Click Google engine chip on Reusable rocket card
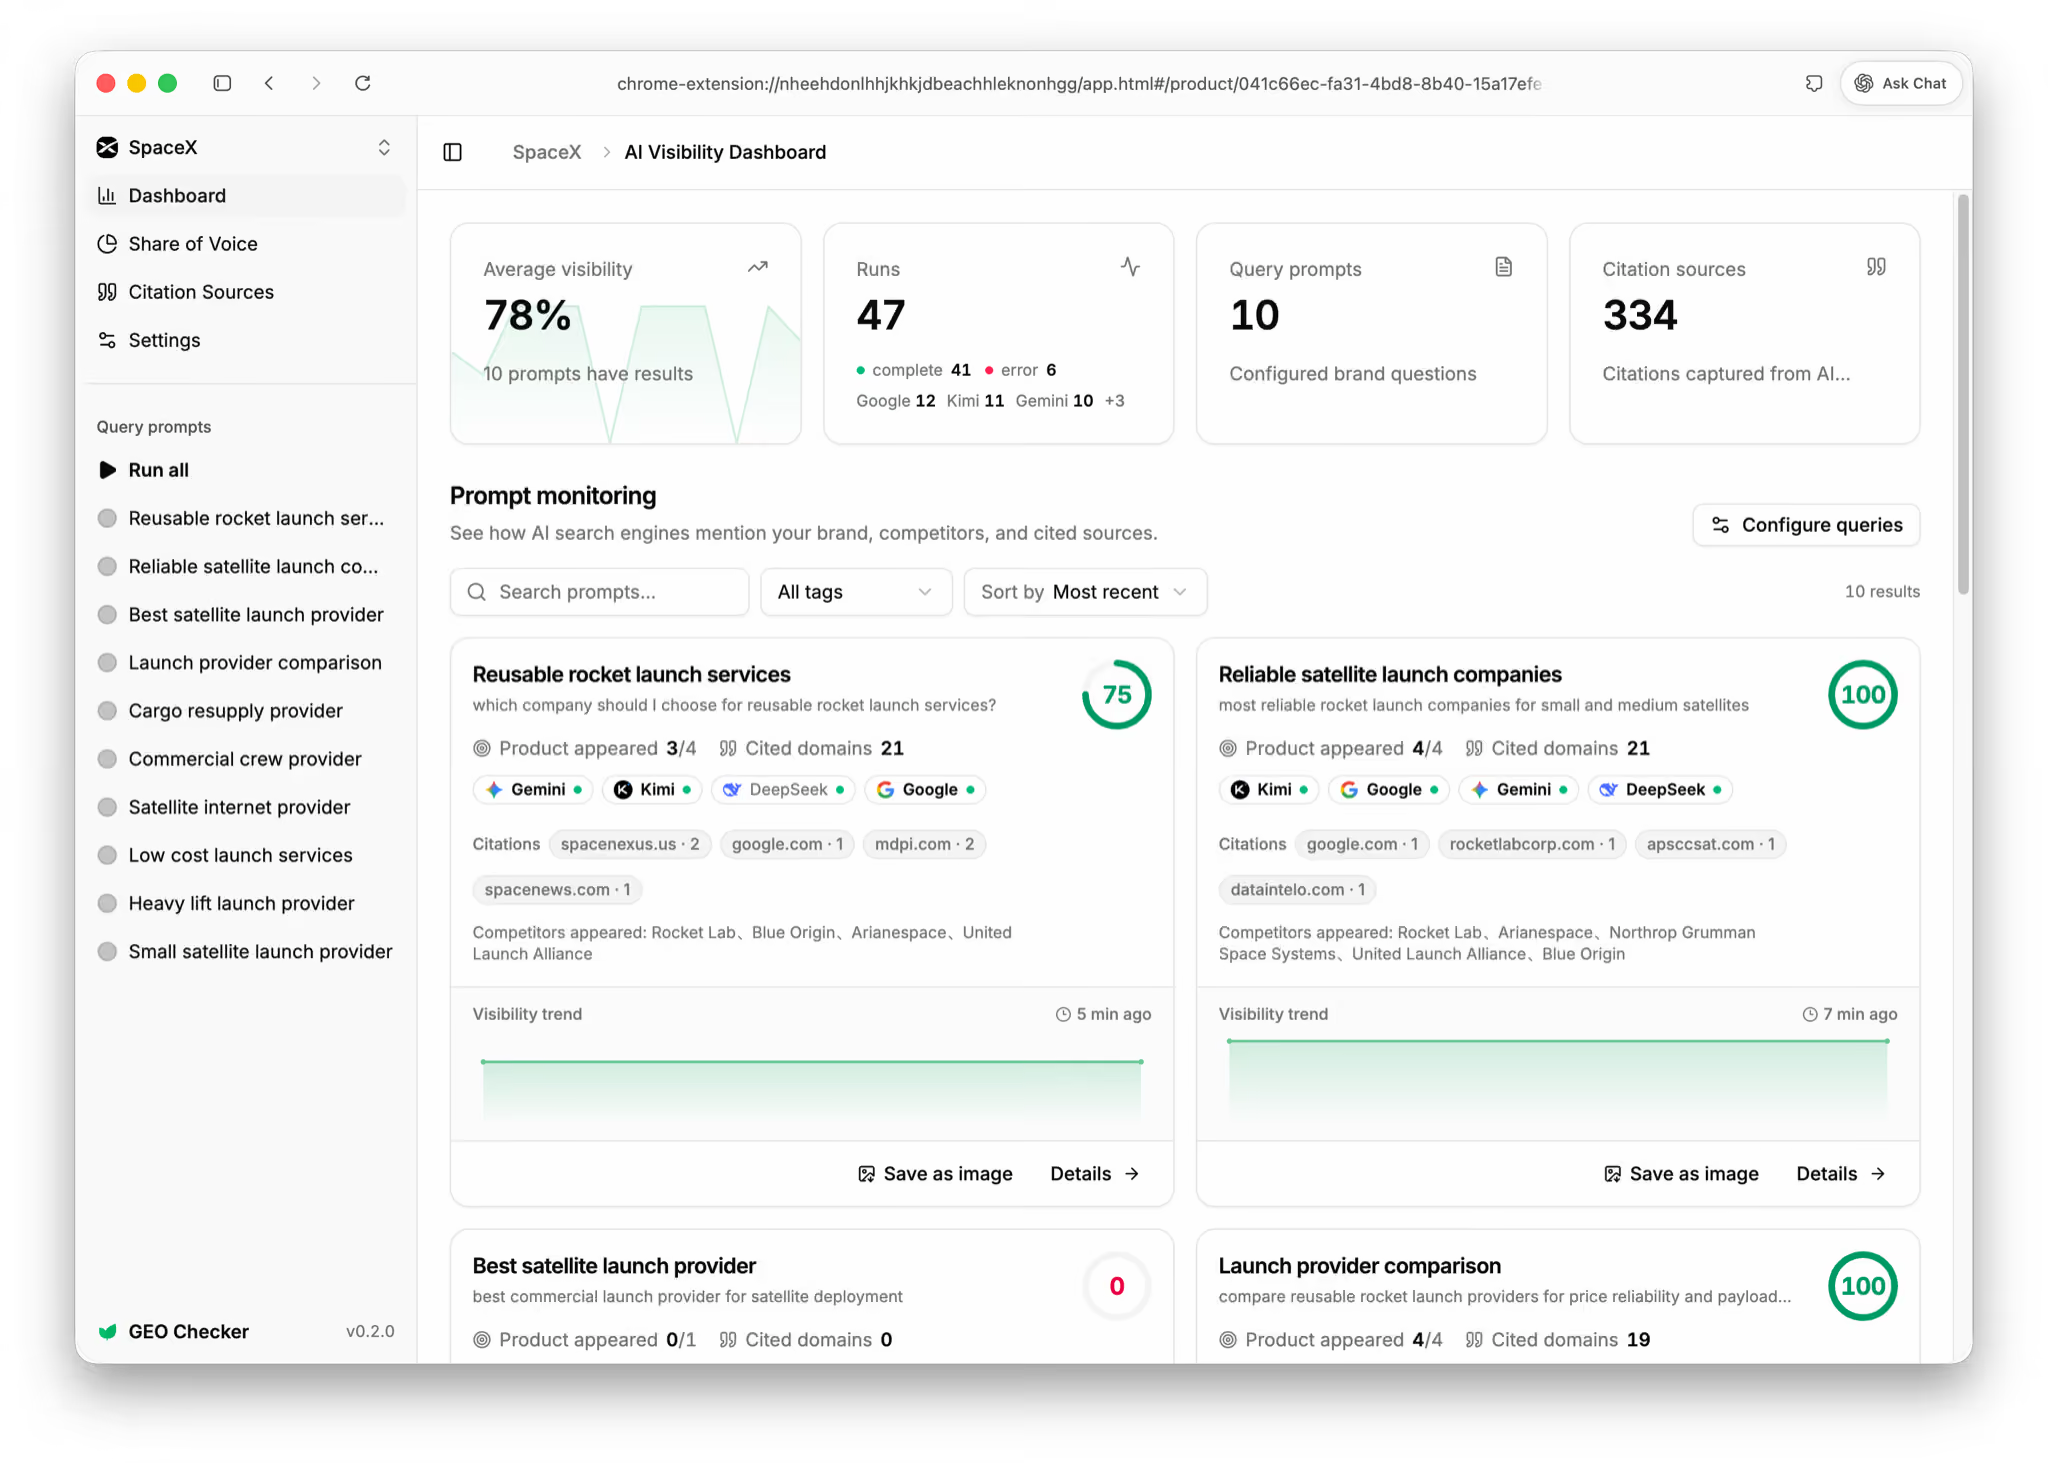The image size is (2048, 1463). 925,790
